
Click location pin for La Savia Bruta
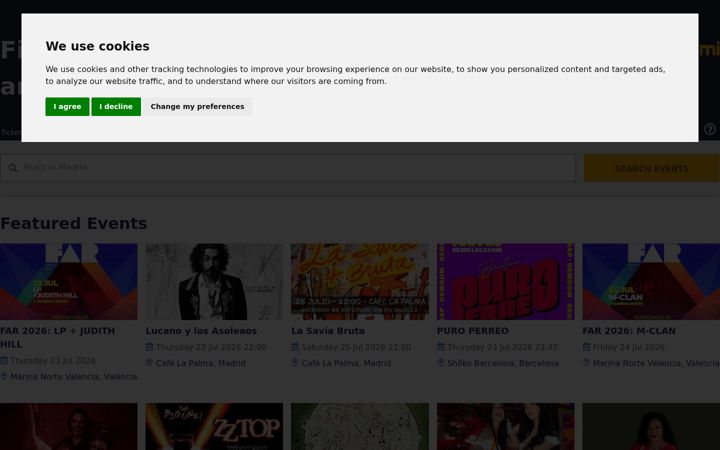pyautogui.click(x=295, y=363)
